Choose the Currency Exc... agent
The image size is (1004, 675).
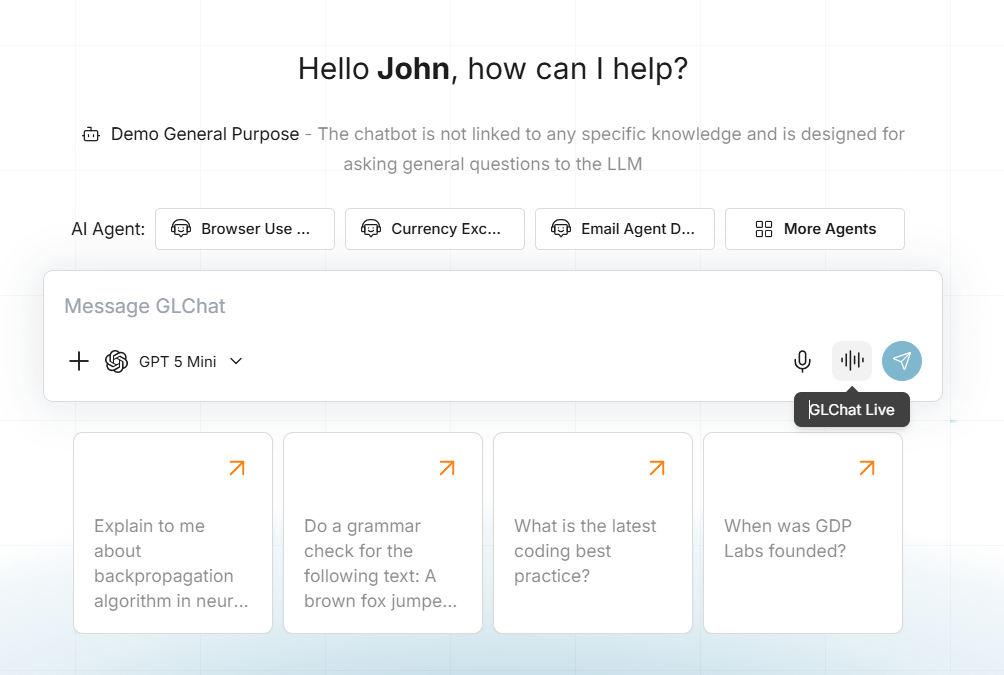click(x=435, y=229)
